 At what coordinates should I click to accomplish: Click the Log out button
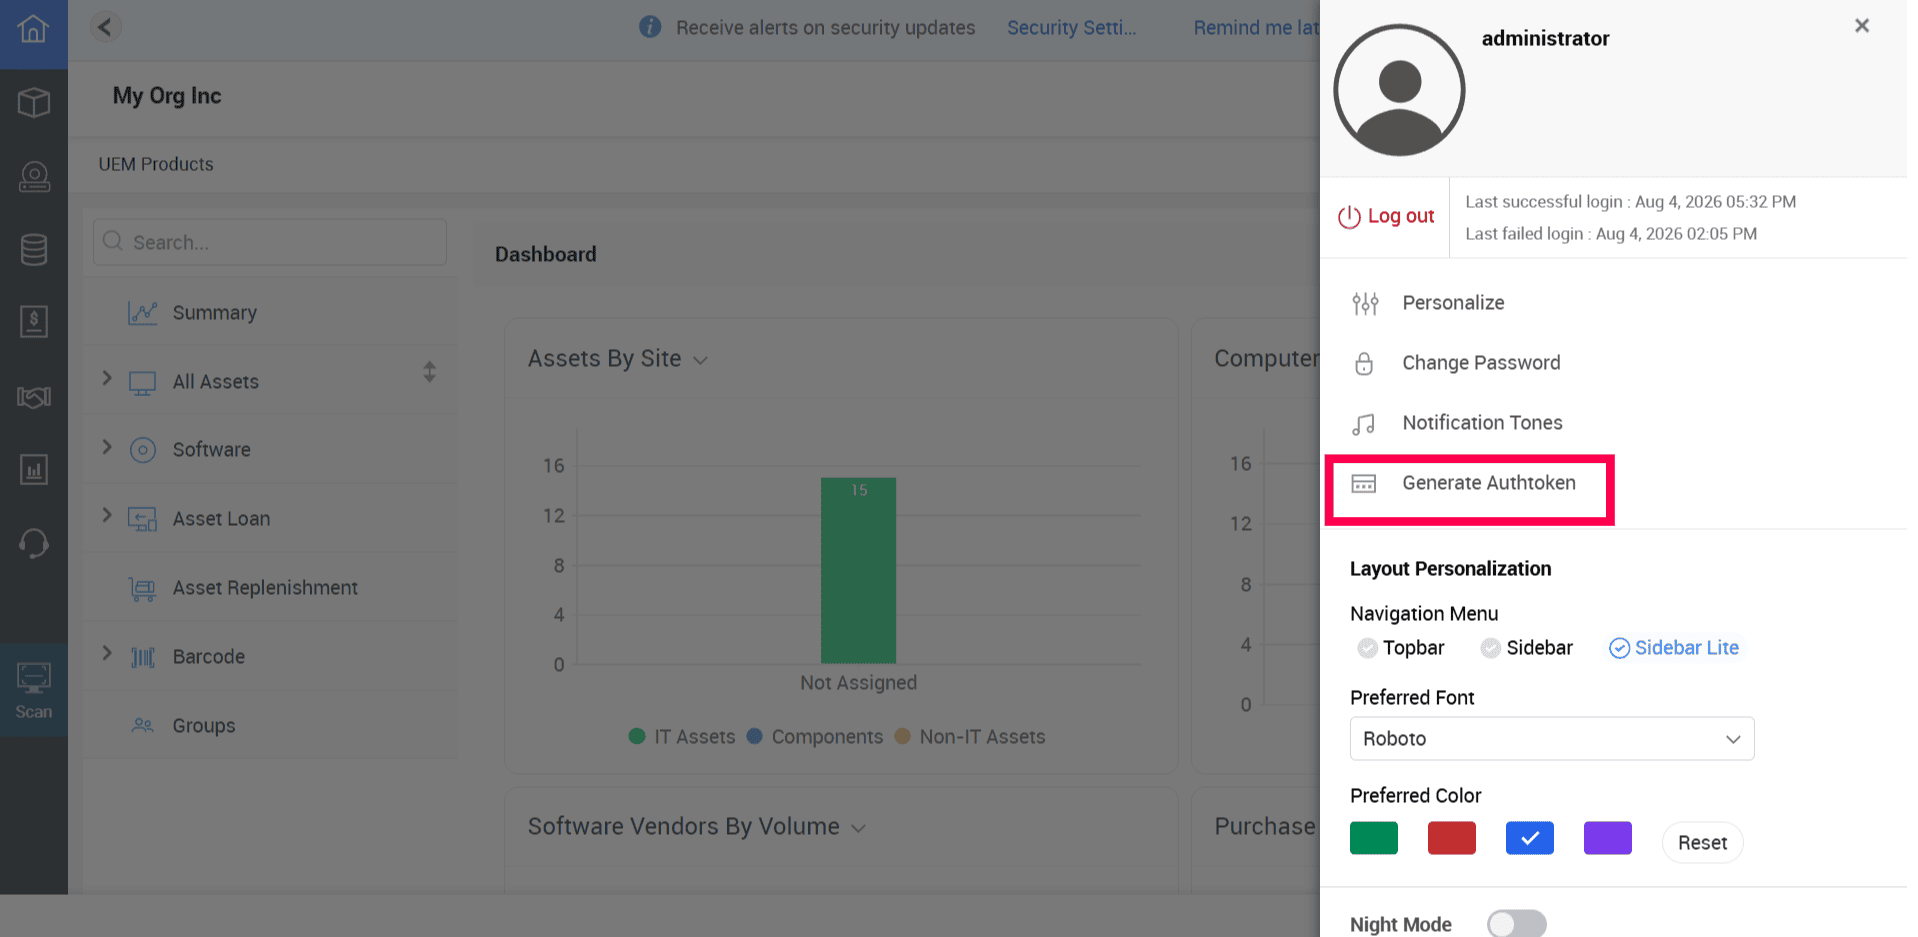pyautogui.click(x=1386, y=216)
